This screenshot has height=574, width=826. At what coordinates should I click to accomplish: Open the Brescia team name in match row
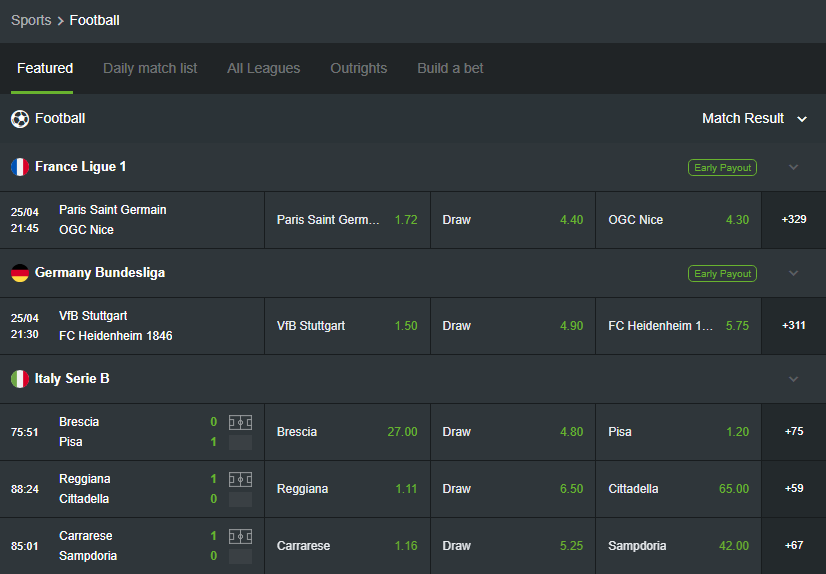click(x=79, y=422)
